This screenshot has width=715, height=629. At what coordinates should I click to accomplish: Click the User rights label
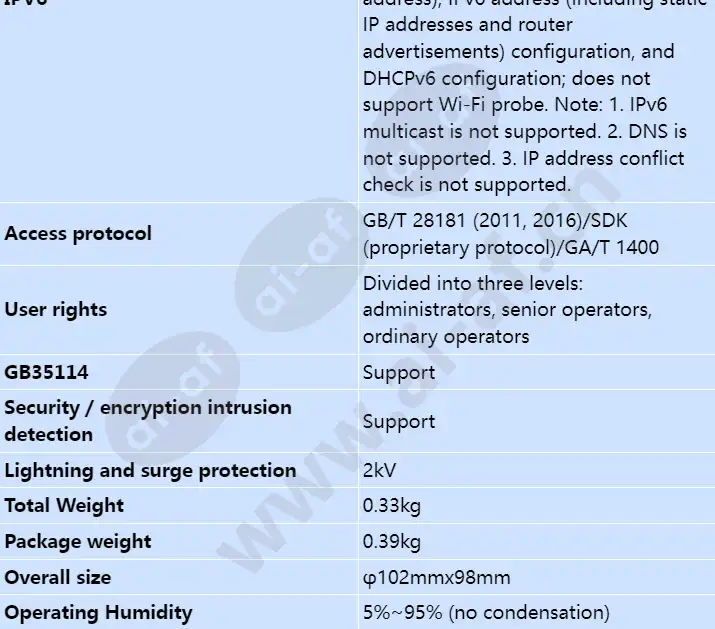coord(56,310)
